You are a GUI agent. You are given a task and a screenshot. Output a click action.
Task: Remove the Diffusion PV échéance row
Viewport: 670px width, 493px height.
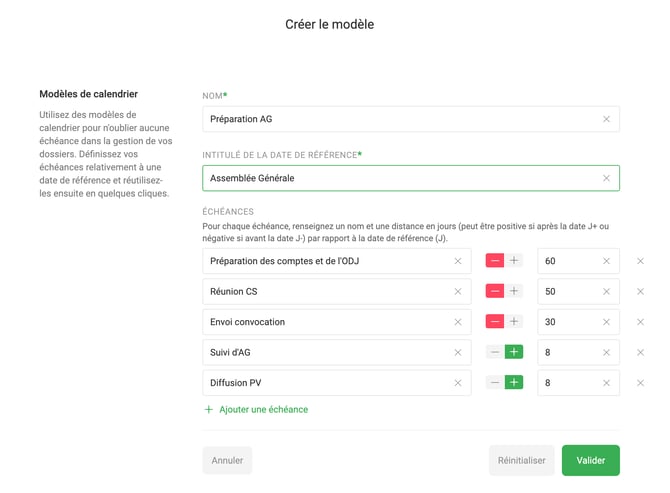pyautogui.click(x=641, y=383)
